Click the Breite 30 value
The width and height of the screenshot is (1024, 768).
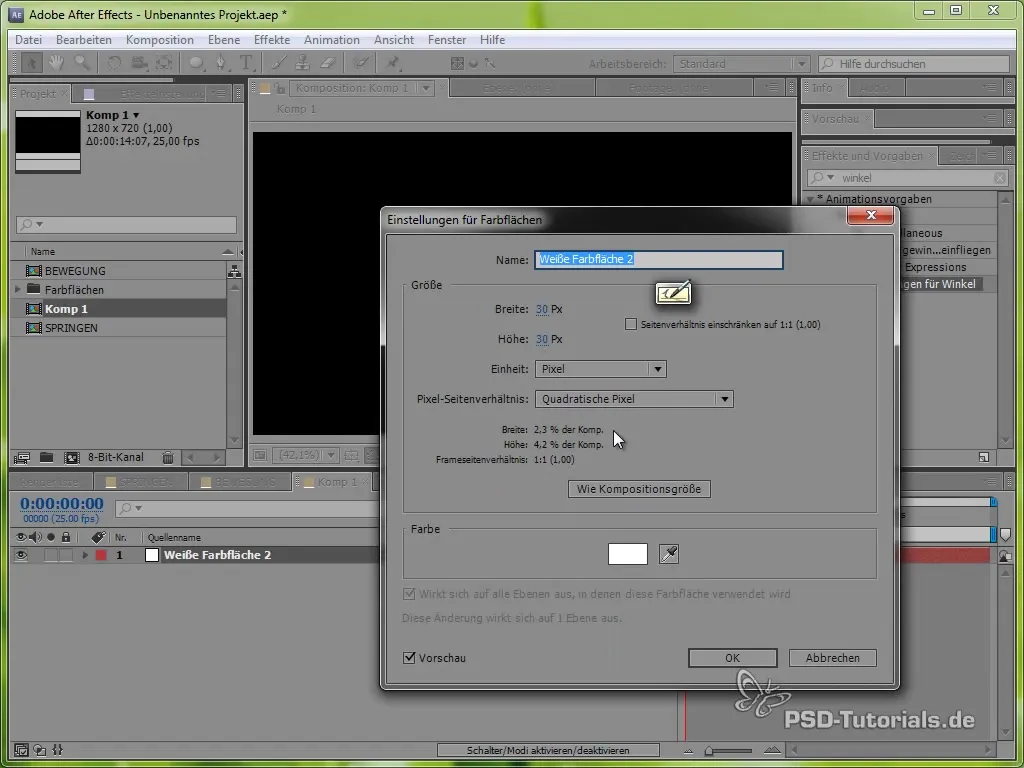542,310
